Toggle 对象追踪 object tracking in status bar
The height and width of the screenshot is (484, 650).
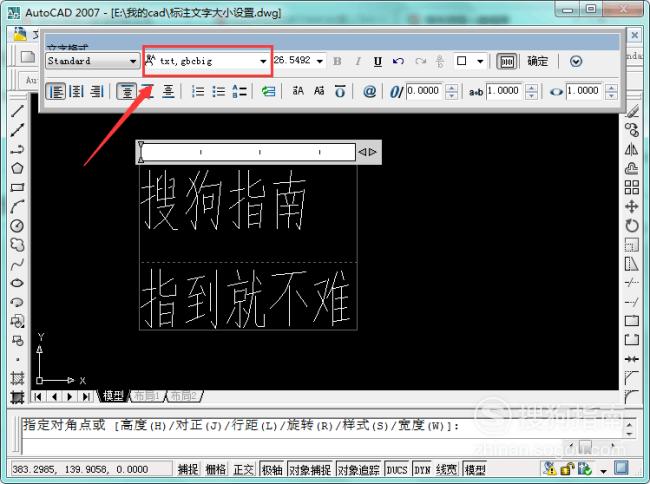(x=359, y=469)
